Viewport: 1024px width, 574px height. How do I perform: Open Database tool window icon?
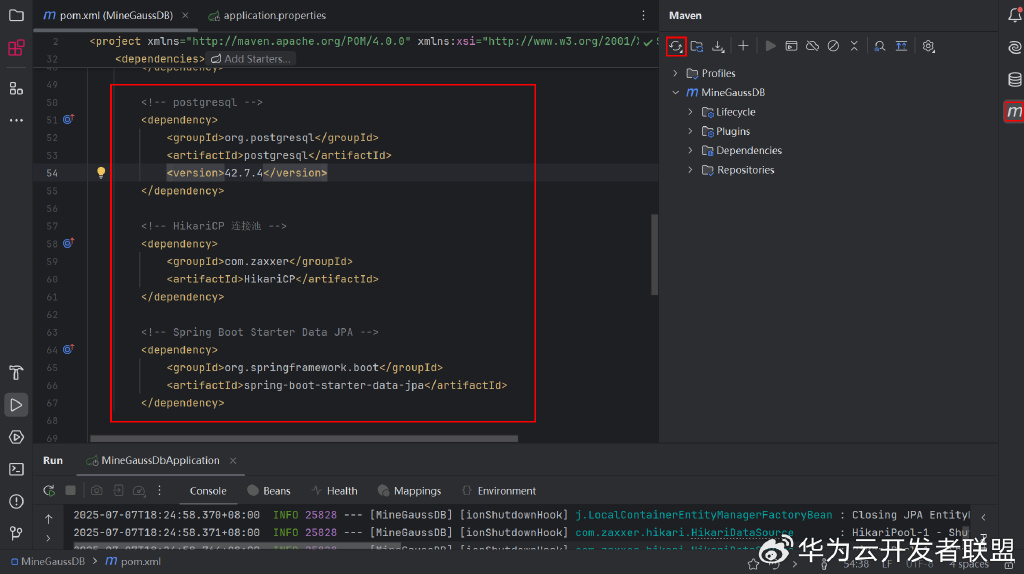click(x=1014, y=80)
